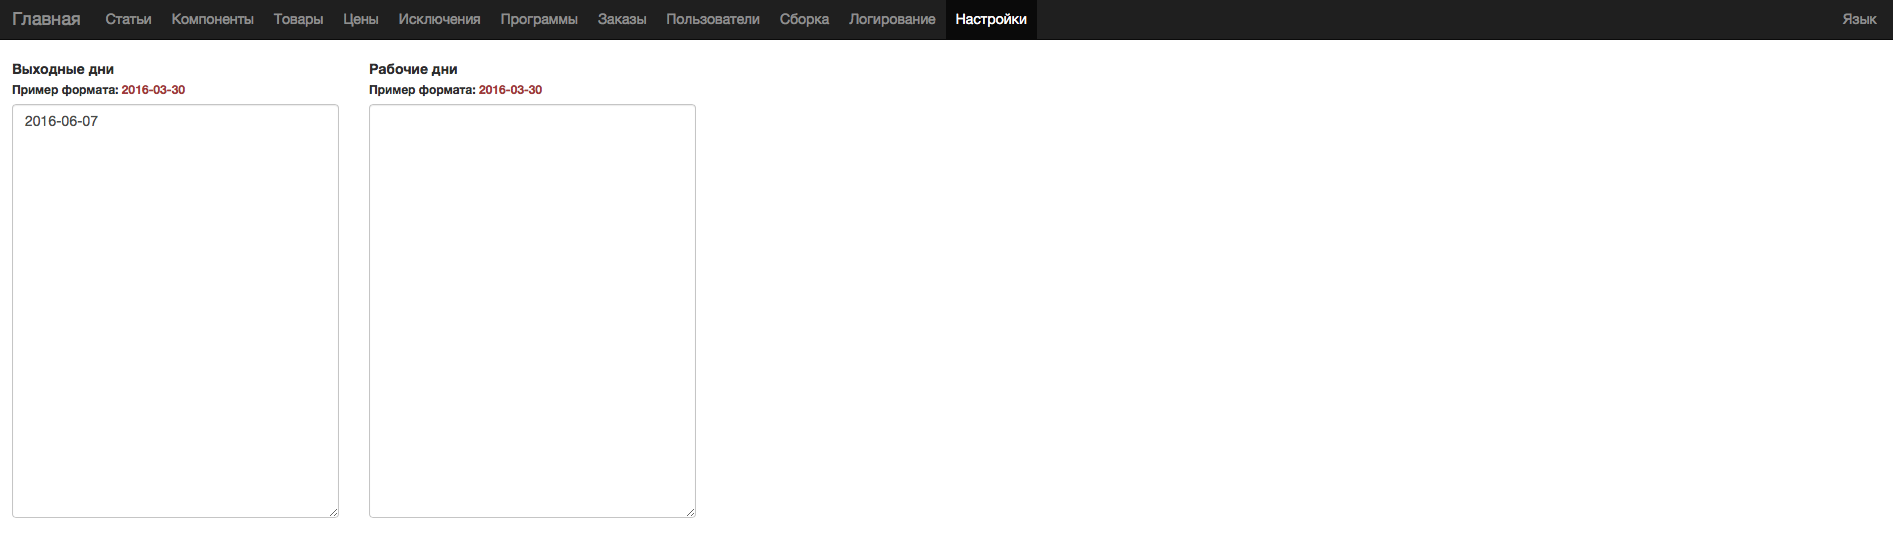Screen dimensions: 1893x552
Task: Select Исключения in the navigation bar
Action: tap(439, 19)
